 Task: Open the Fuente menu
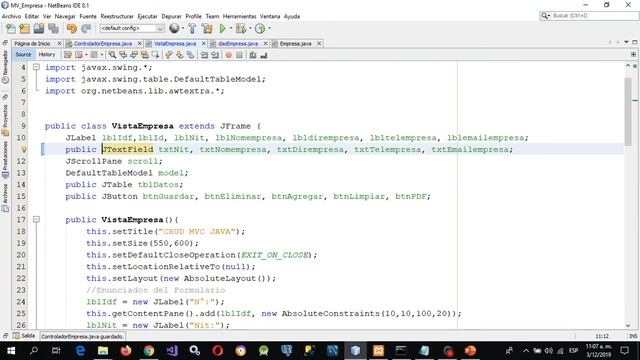pos(88,16)
